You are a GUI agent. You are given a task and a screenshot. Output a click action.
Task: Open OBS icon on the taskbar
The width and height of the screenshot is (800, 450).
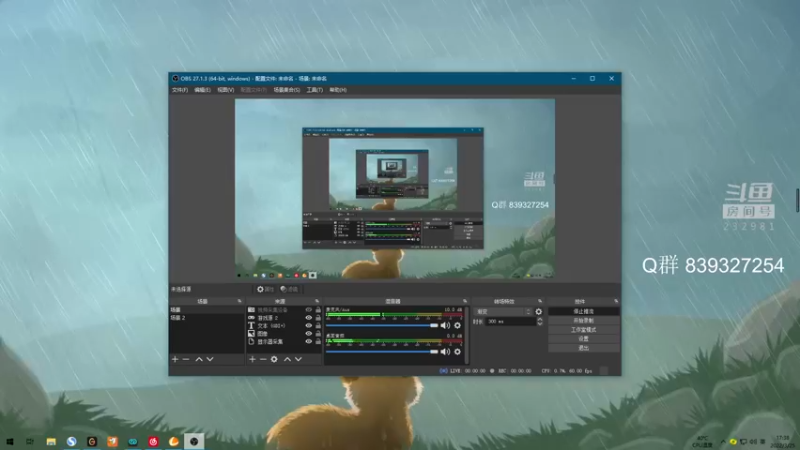pyautogui.click(x=194, y=441)
